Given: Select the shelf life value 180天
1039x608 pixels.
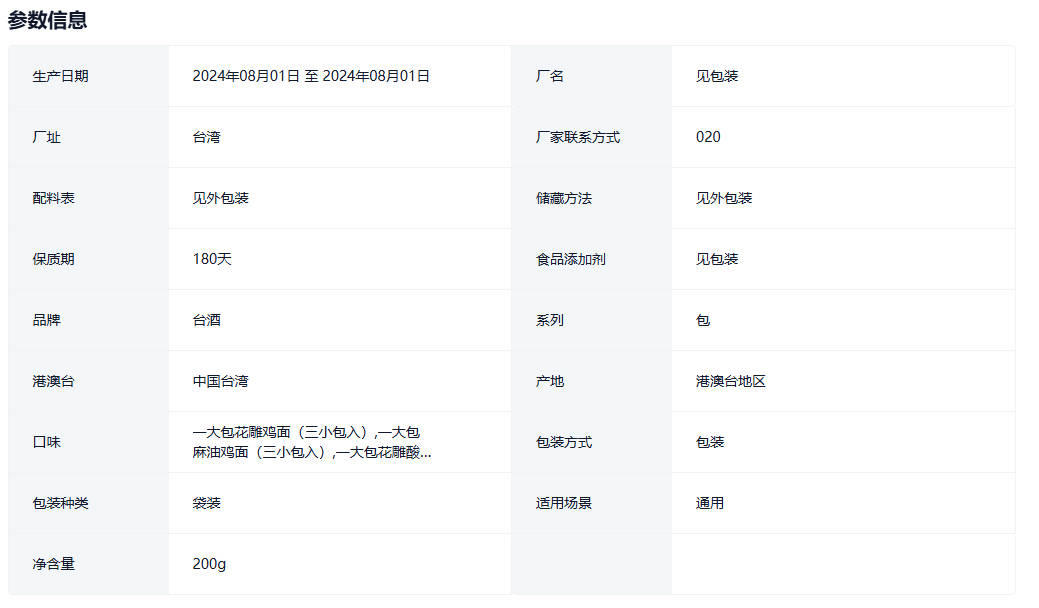Looking at the screenshot, I should pos(212,259).
